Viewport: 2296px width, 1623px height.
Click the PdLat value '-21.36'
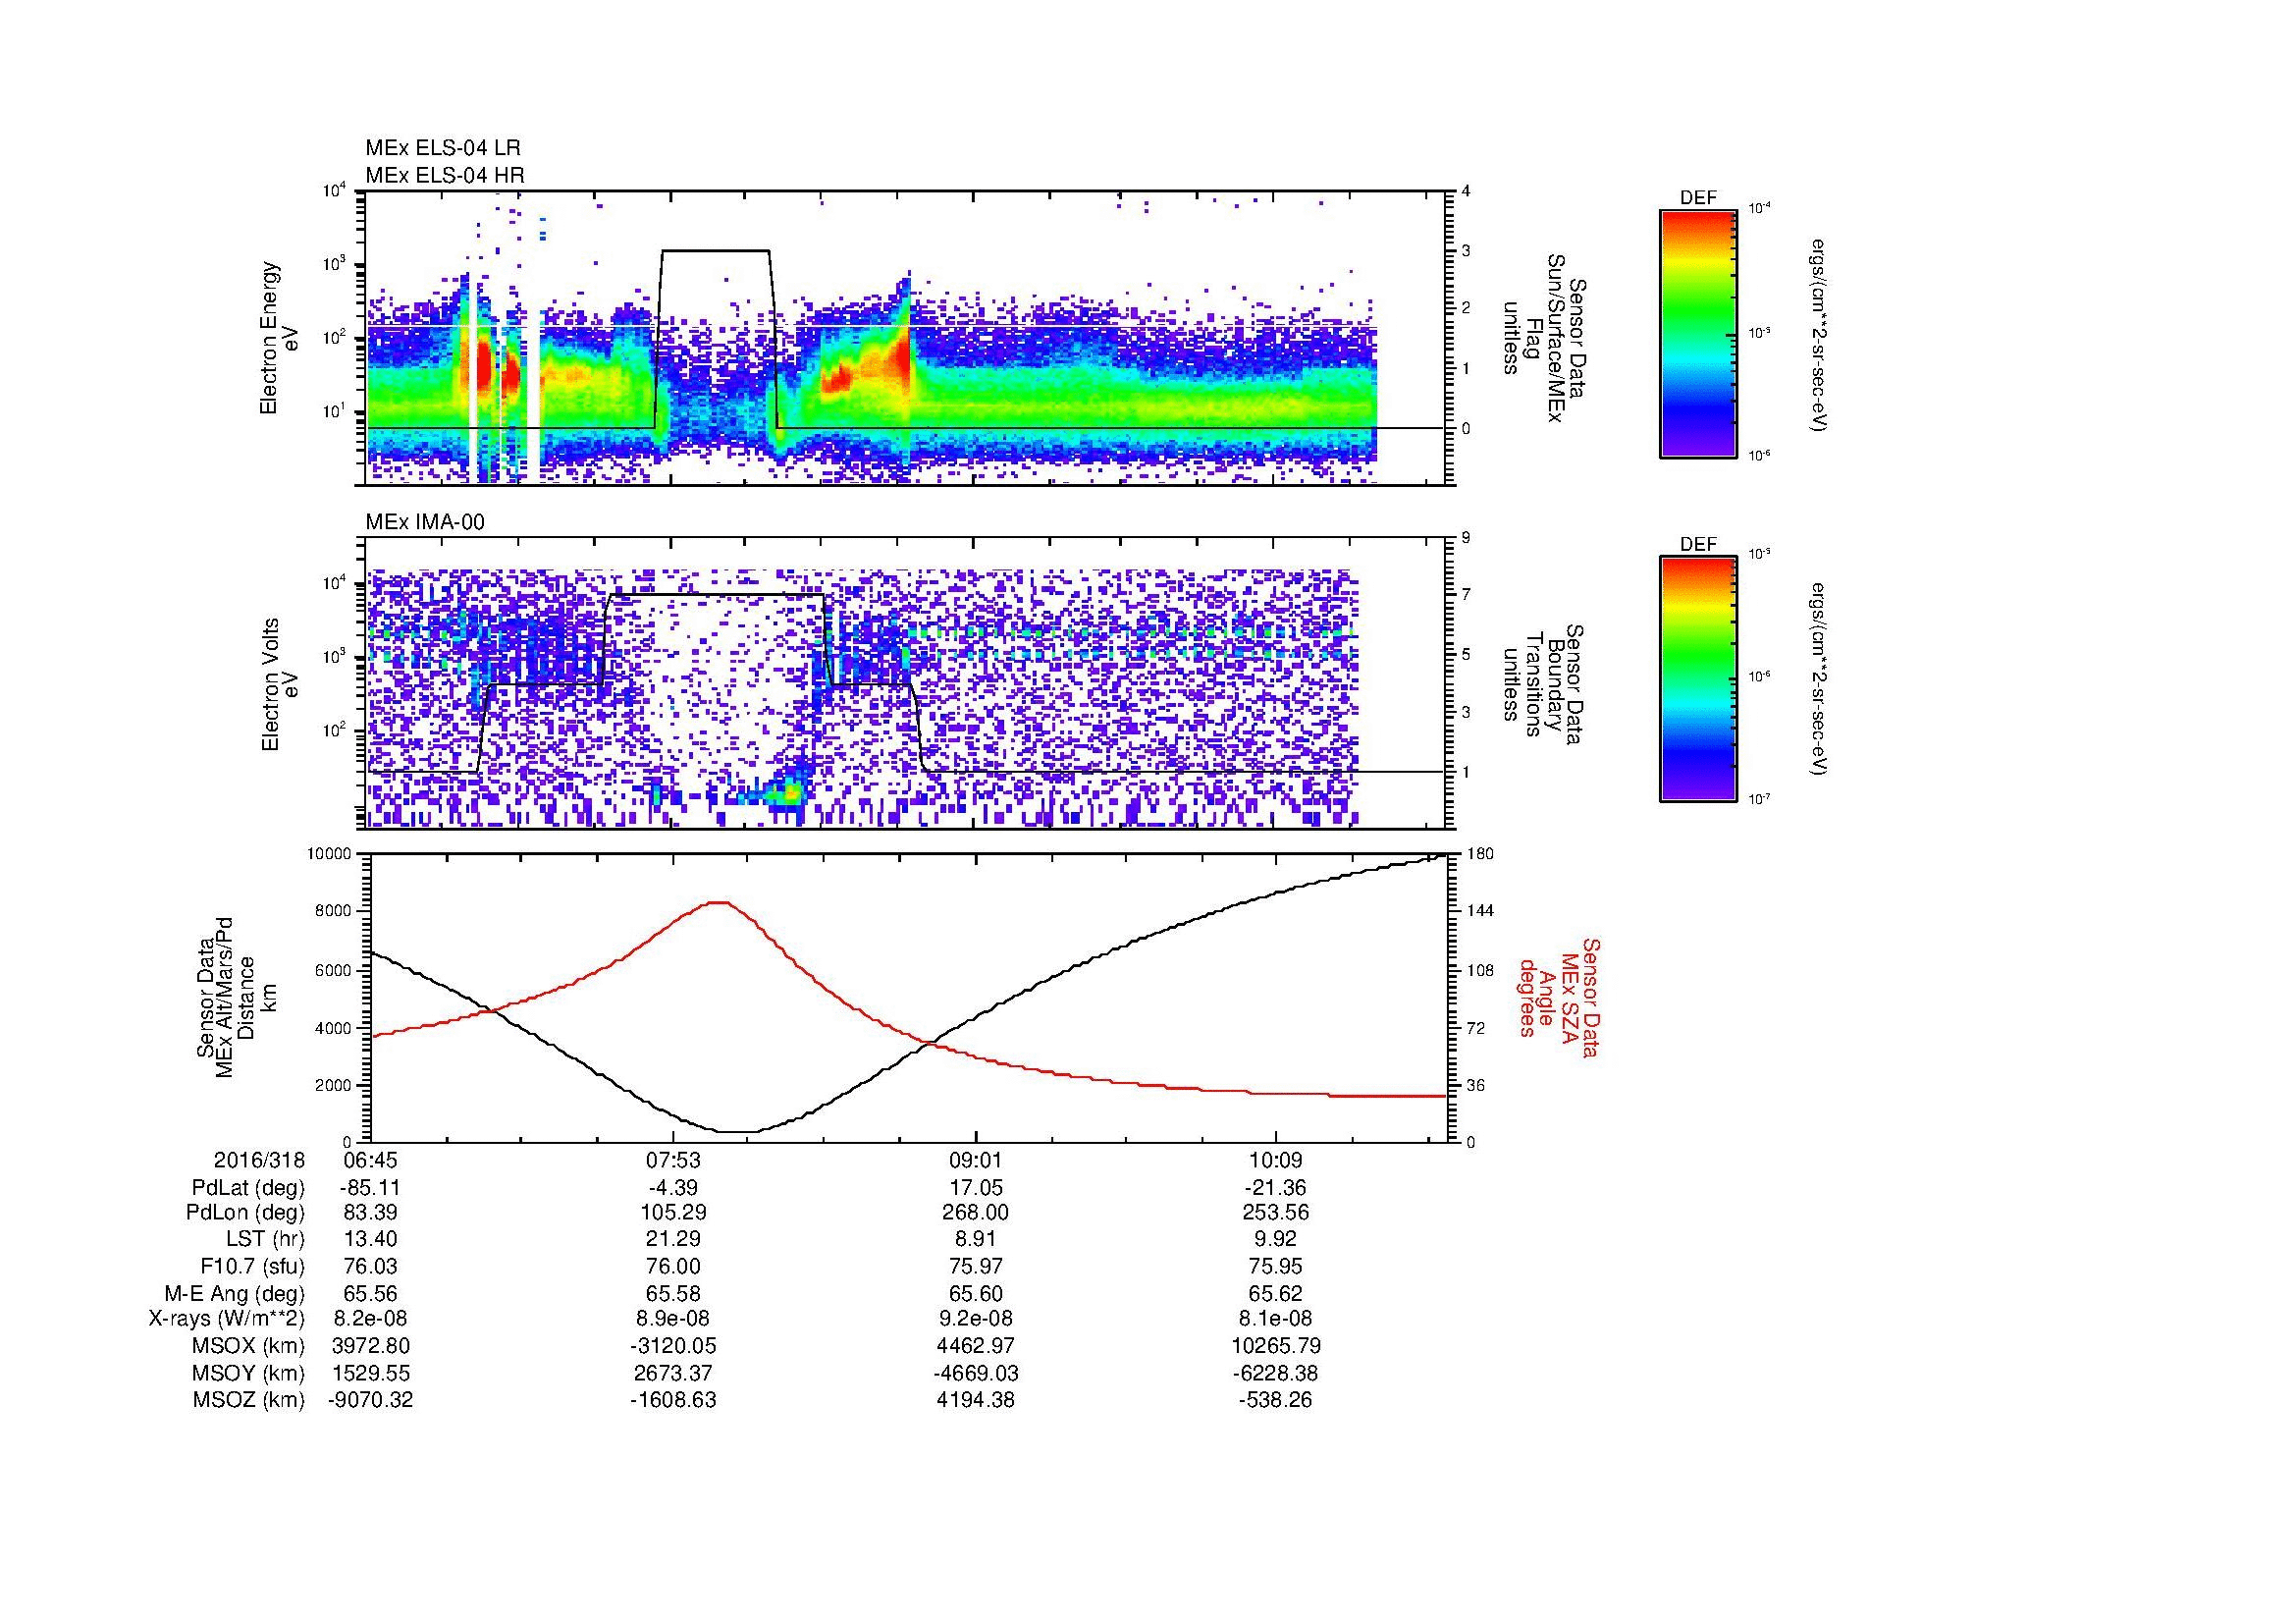[x=1276, y=1188]
